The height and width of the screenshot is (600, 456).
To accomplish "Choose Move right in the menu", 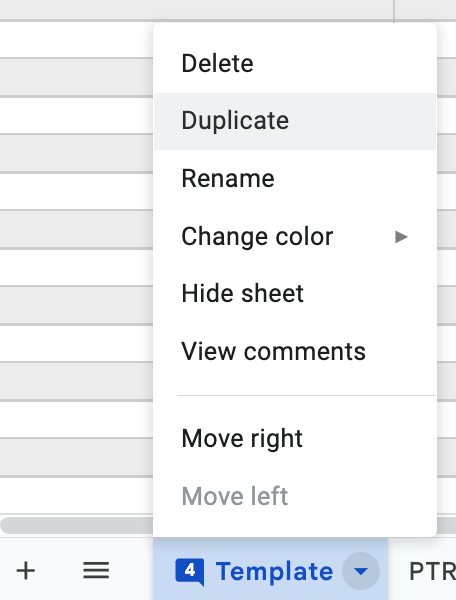I will coord(295,439).
